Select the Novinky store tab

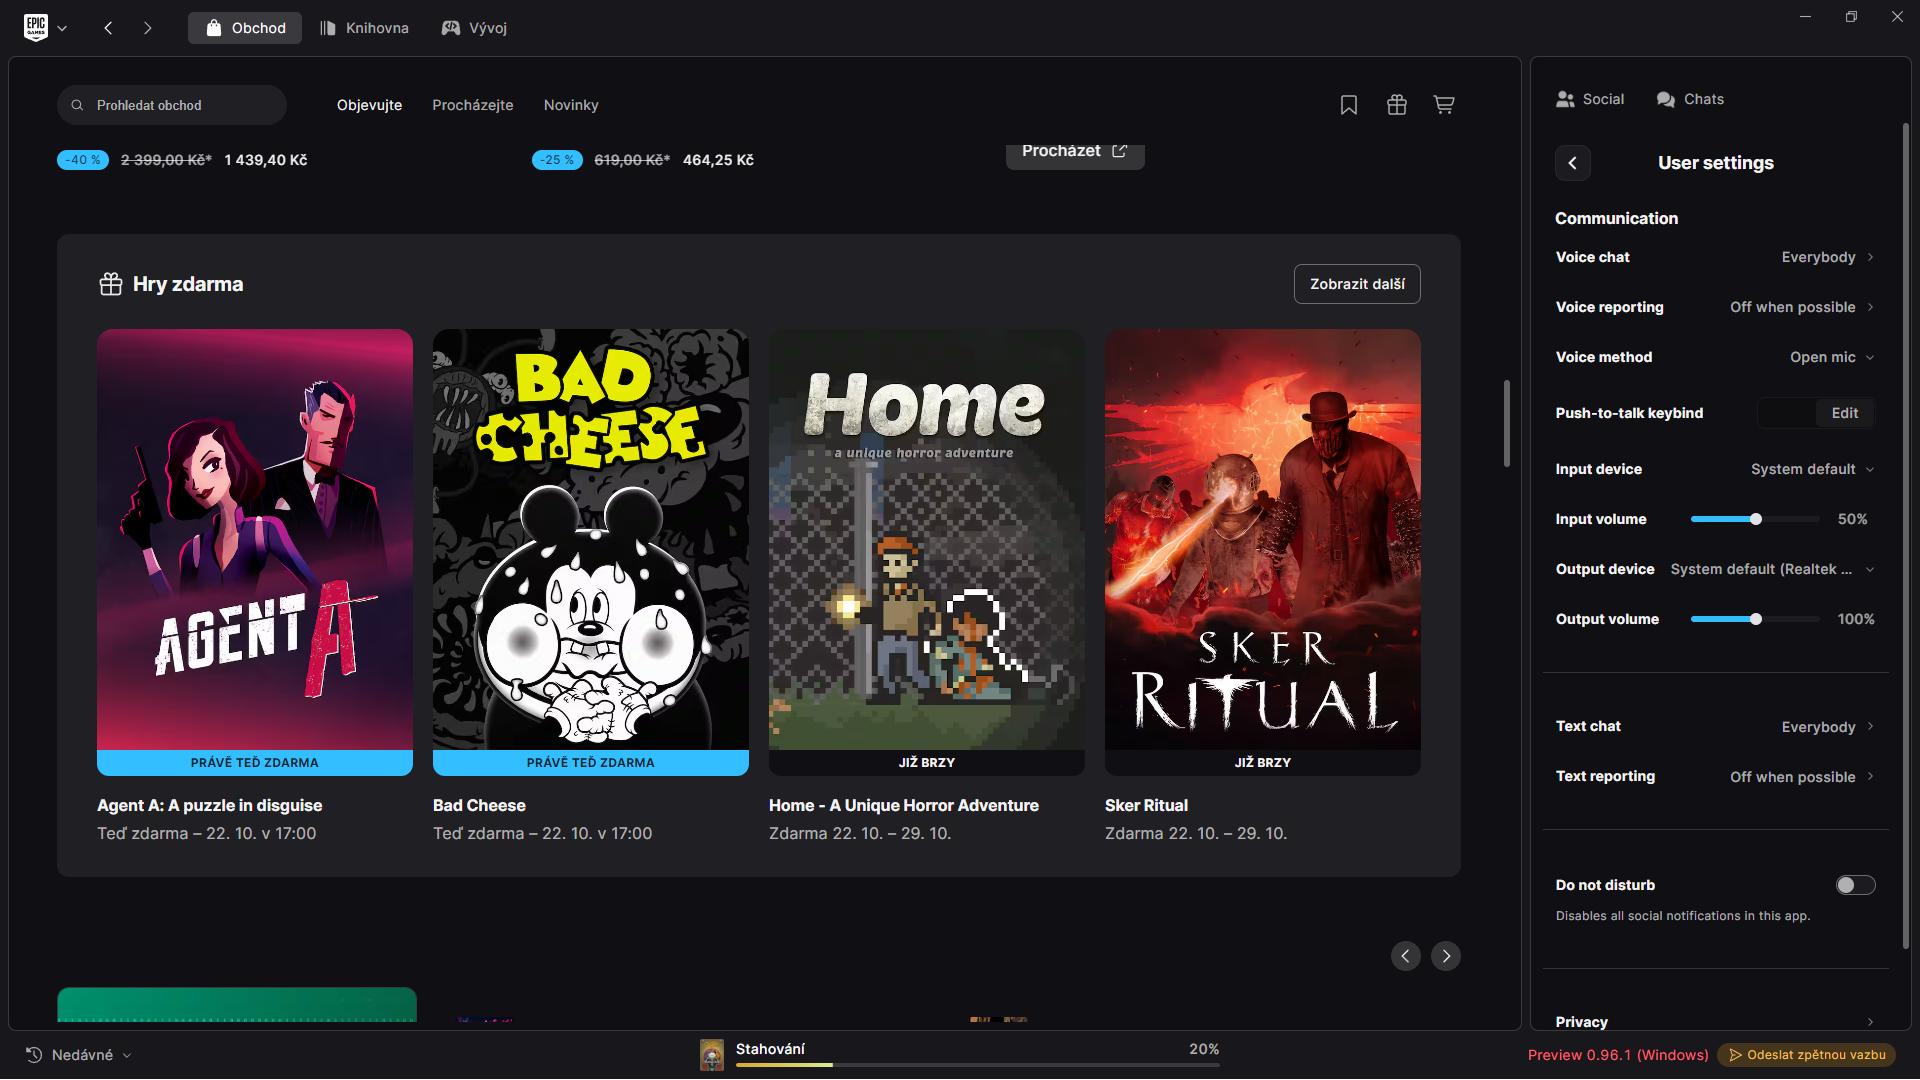571,105
